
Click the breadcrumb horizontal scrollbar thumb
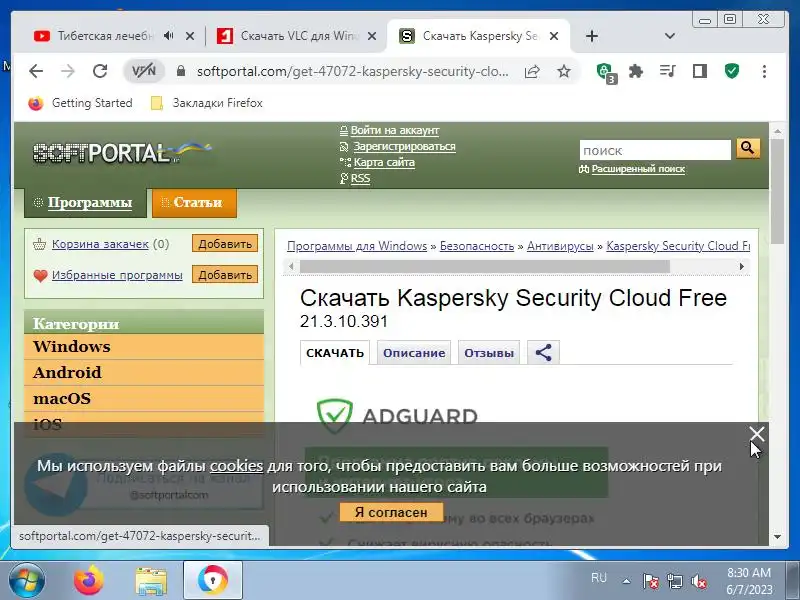tap(485, 266)
